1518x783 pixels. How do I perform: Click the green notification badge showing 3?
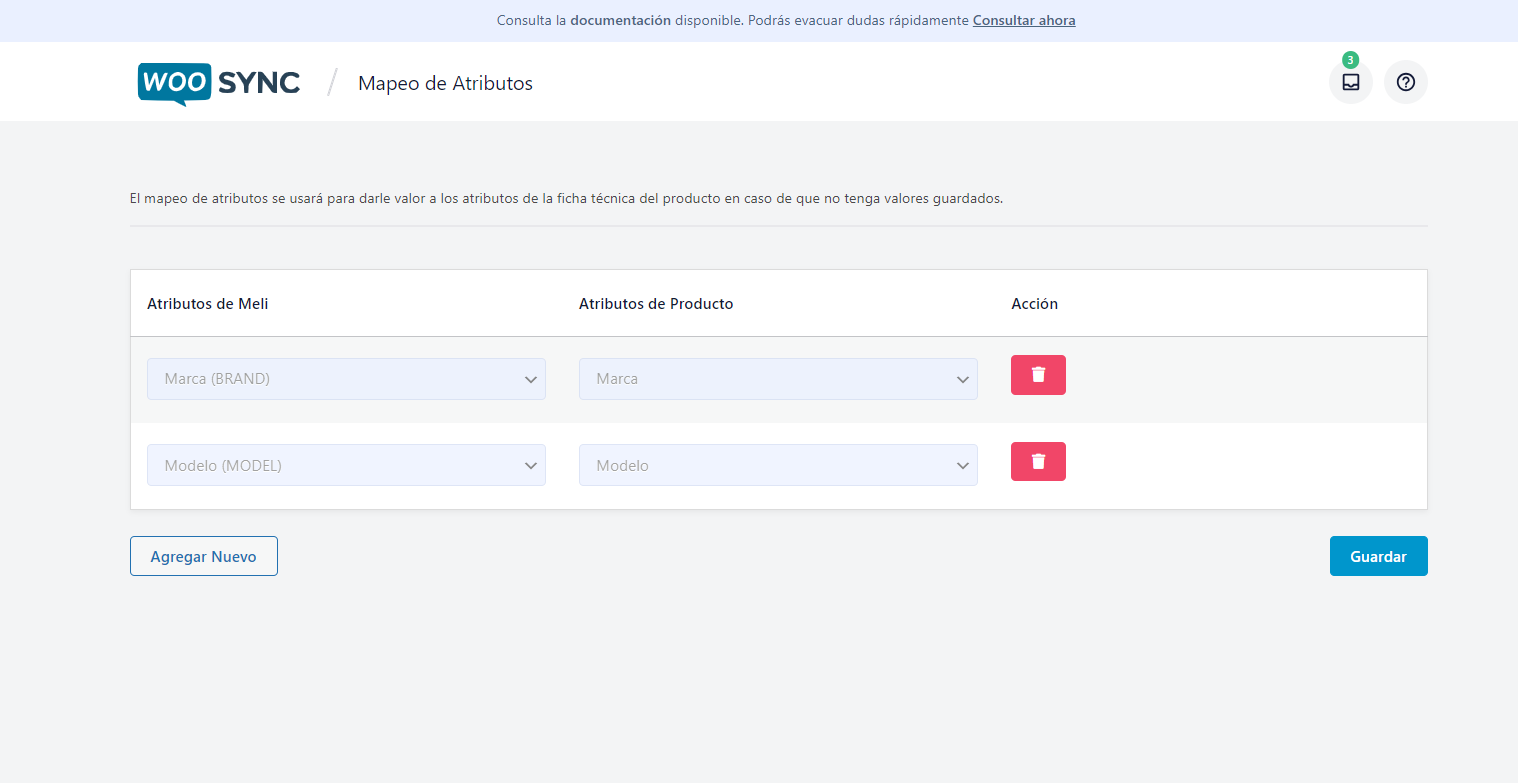tap(1350, 60)
